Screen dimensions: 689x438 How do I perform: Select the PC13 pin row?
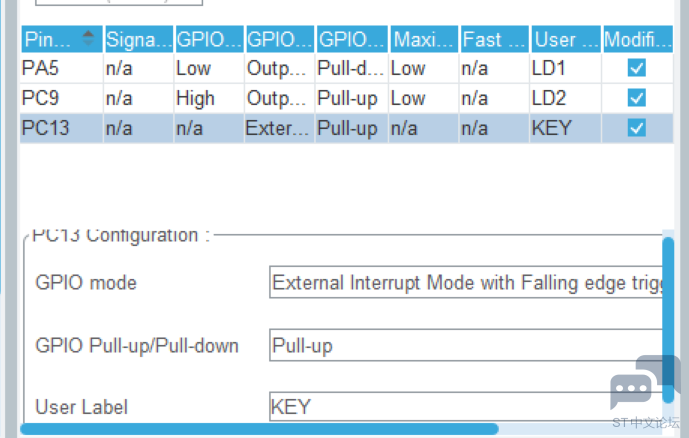click(x=346, y=128)
